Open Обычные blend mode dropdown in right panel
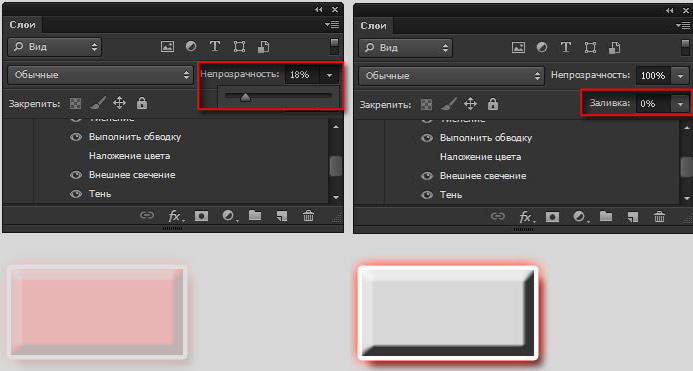The width and height of the screenshot is (693, 371). coord(451,76)
